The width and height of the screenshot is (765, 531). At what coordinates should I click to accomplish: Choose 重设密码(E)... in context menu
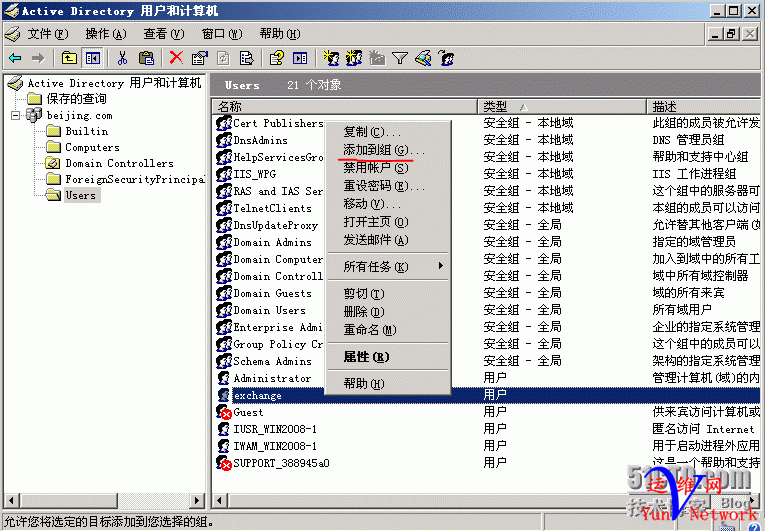[x=388, y=186]
